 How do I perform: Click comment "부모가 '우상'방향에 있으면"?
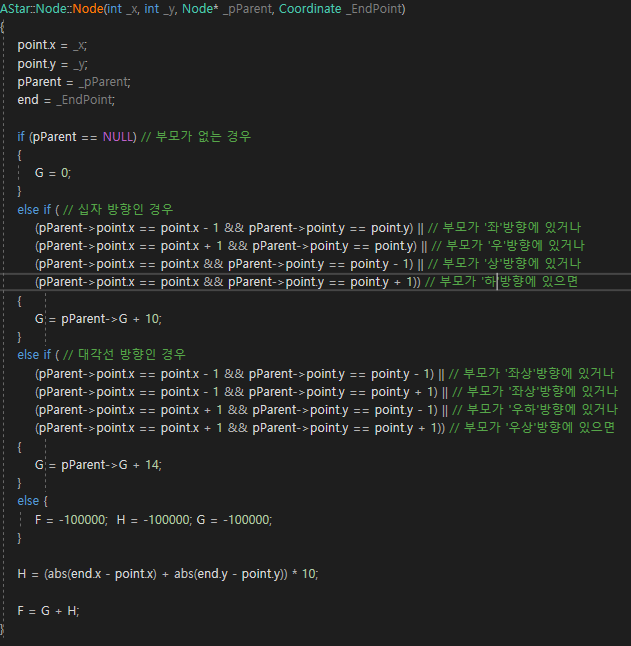coord(540,428)
